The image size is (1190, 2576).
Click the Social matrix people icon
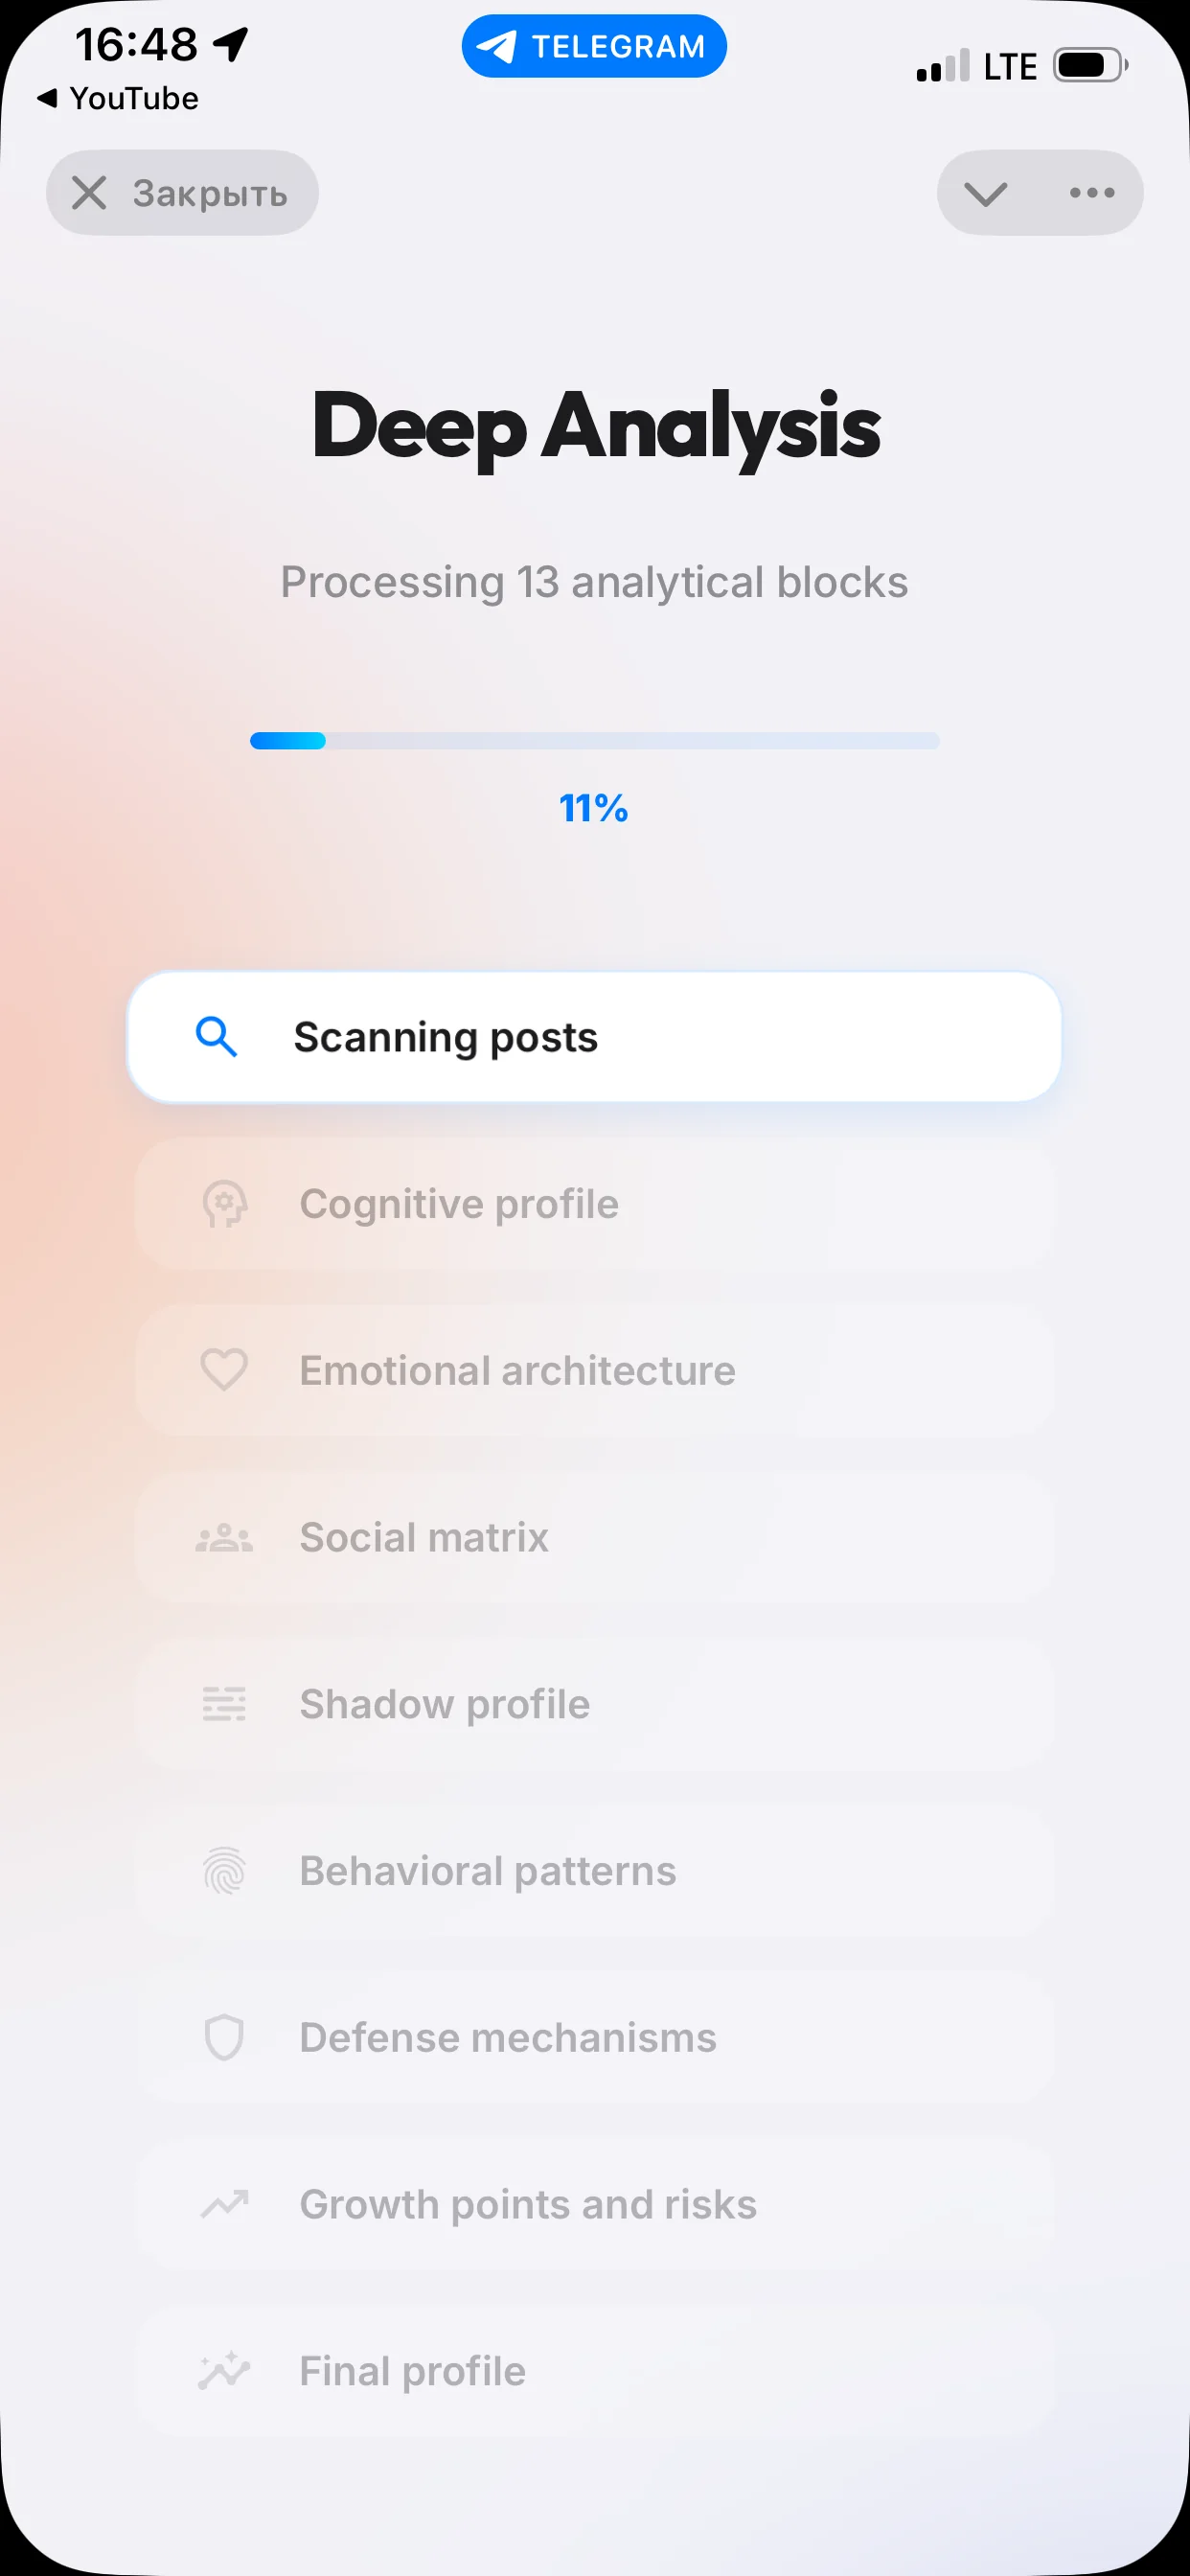click(x=224, y=1538)
